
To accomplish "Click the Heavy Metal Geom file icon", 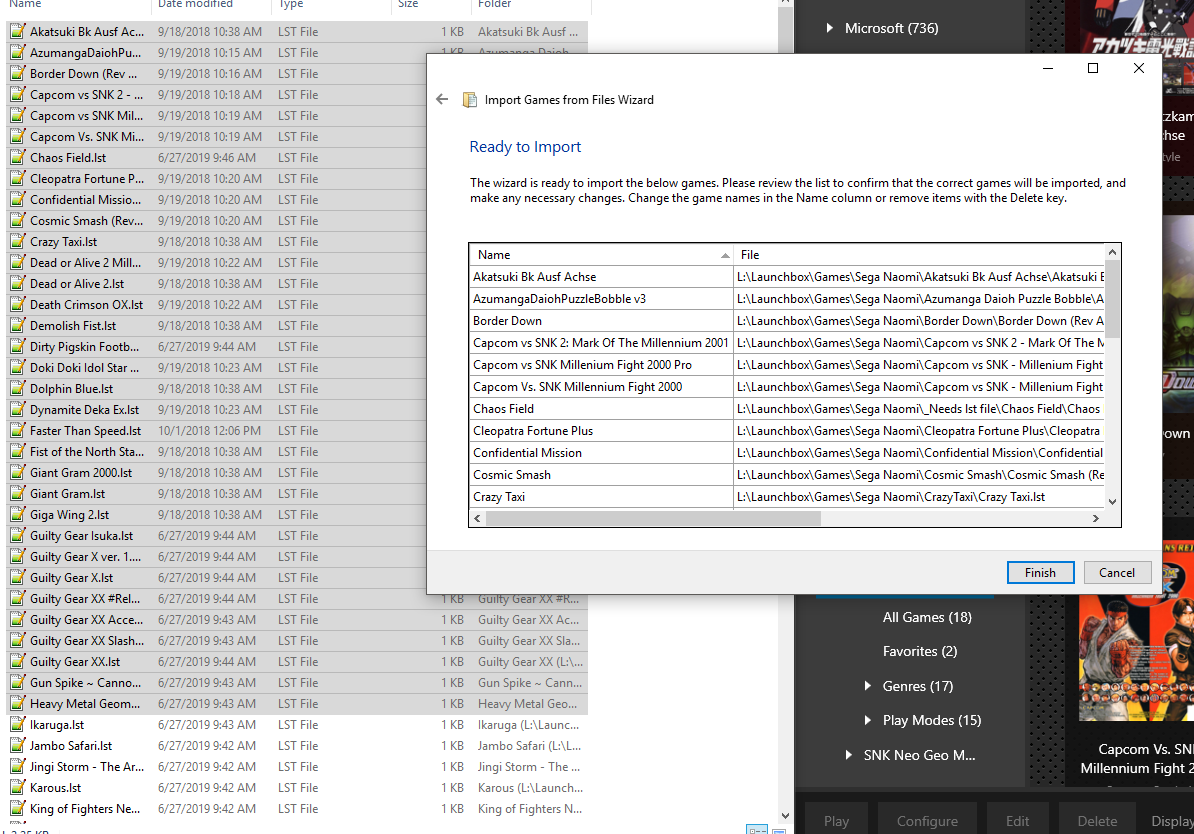I will tap(17, 704).
